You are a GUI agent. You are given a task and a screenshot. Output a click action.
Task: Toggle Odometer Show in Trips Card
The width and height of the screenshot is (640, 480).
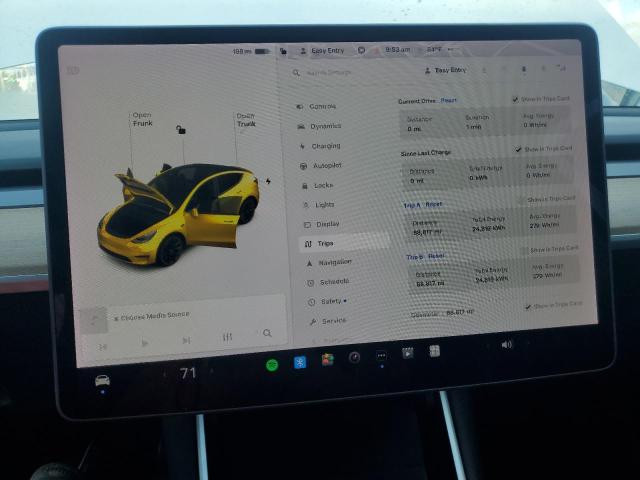[528, 307]
